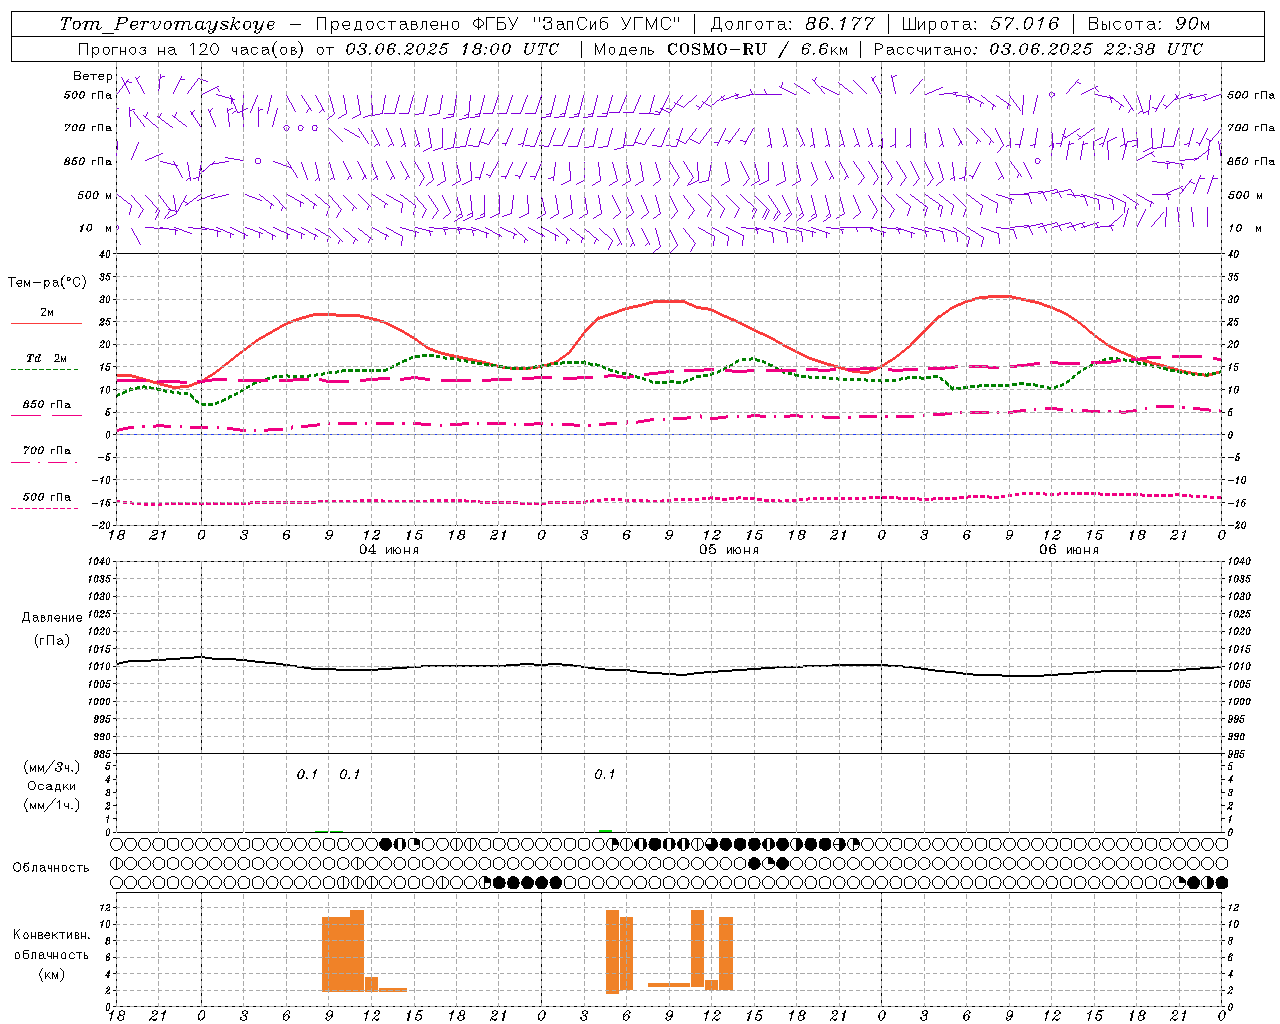The height and width of the screenshot is (1024, 1280).
Task: Click the Высота: 90м field
Action: click(1148, 24)
